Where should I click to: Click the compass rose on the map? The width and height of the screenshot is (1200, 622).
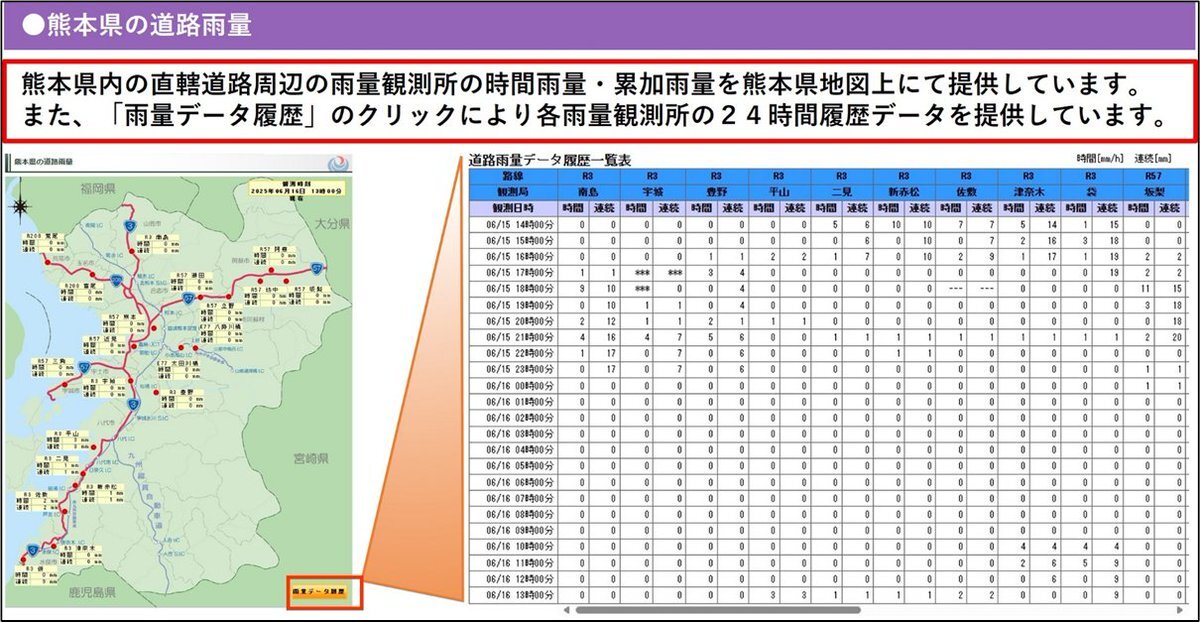pyautogui.click(x=21, y=207)
